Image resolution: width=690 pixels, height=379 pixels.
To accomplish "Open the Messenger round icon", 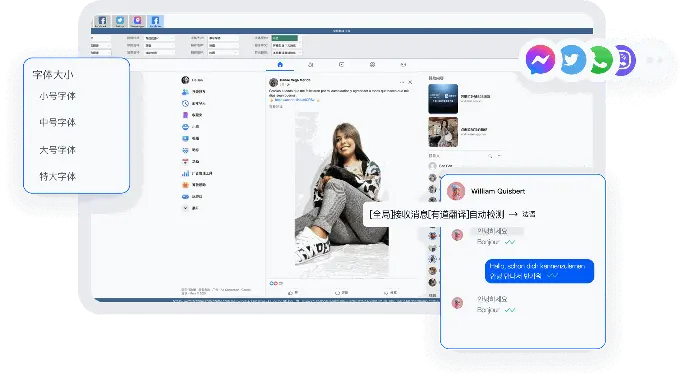I will [x=540, y=59].
